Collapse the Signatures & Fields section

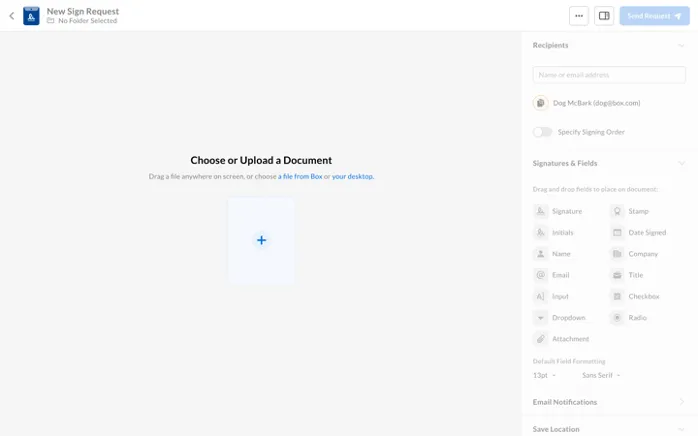coord(681,163)
